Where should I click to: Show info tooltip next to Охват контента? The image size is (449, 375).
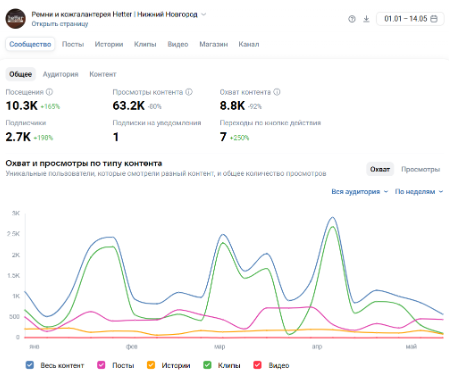tap(277, 92)
